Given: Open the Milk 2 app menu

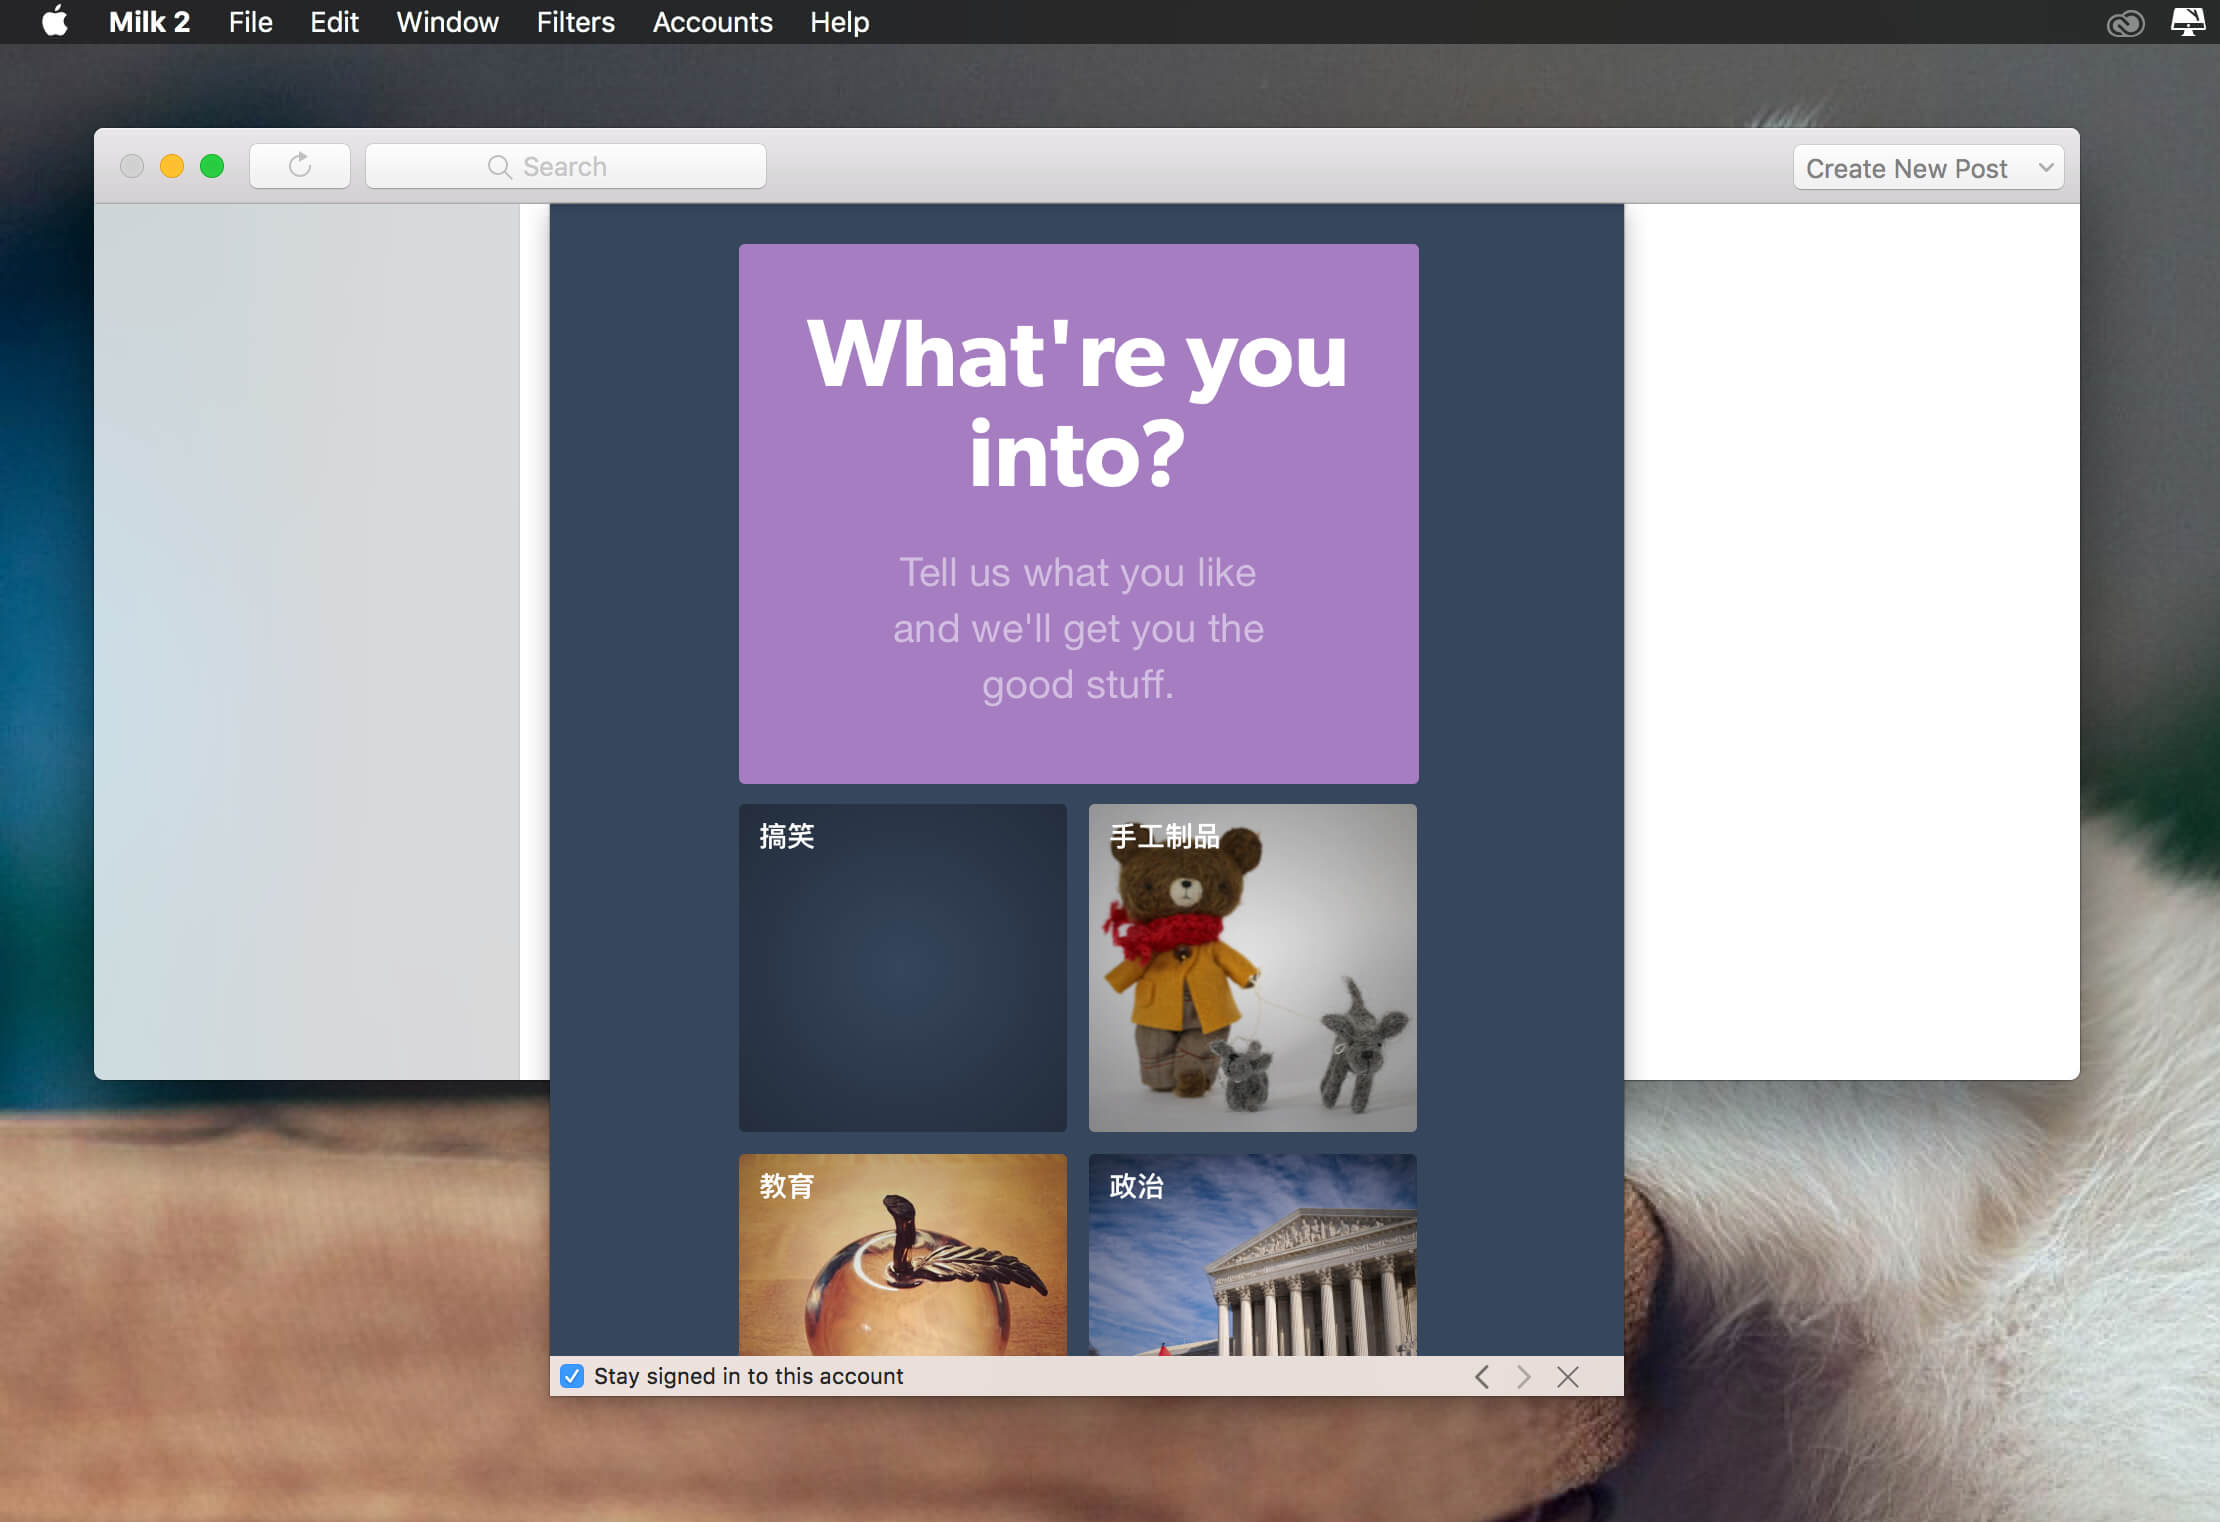Looking at the screenshot, I should (x=149, y=22).
